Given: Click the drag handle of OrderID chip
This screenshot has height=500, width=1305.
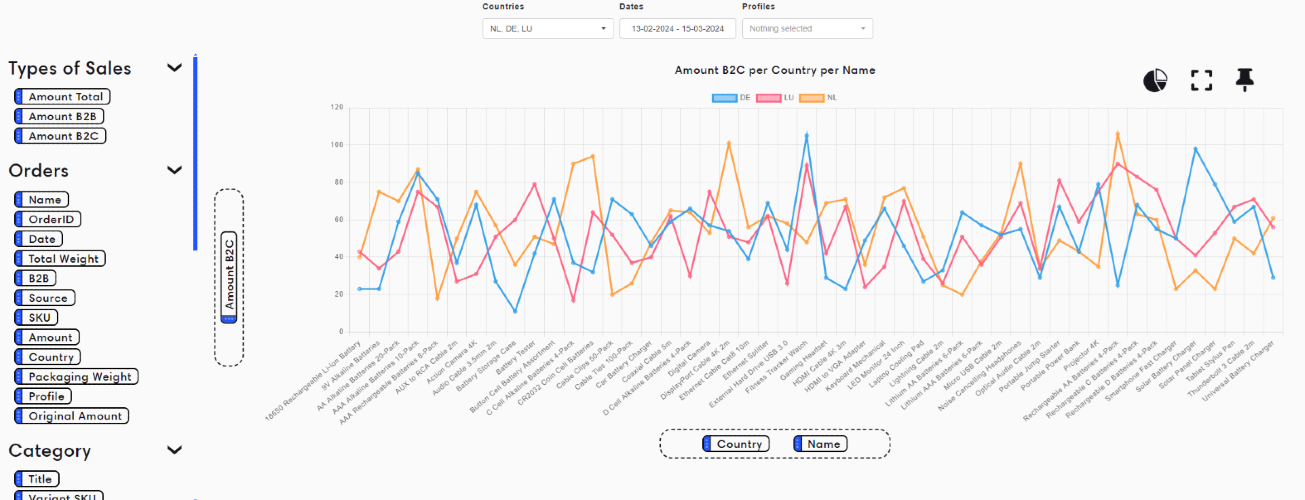Looking at the screenshot, I should point(19,219).
